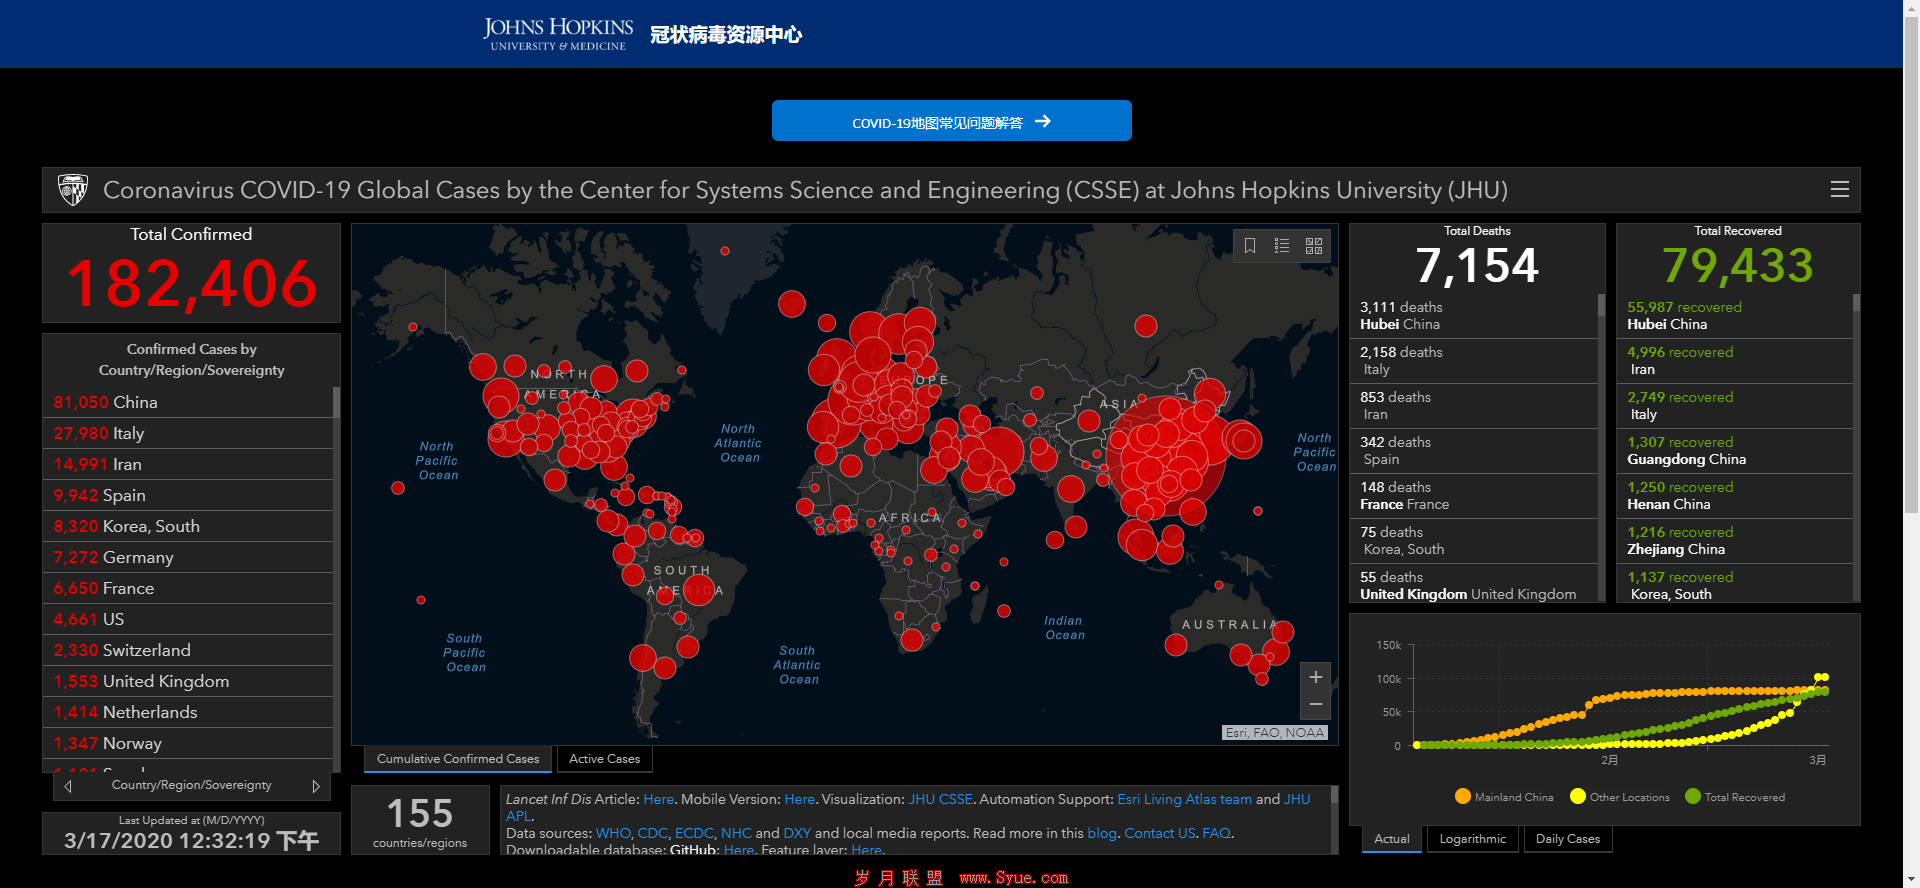Select the 1,553 United Kingdom row
Image resolution: width=1920 pixels, height=888 pixels.
(x=188, y=681)
